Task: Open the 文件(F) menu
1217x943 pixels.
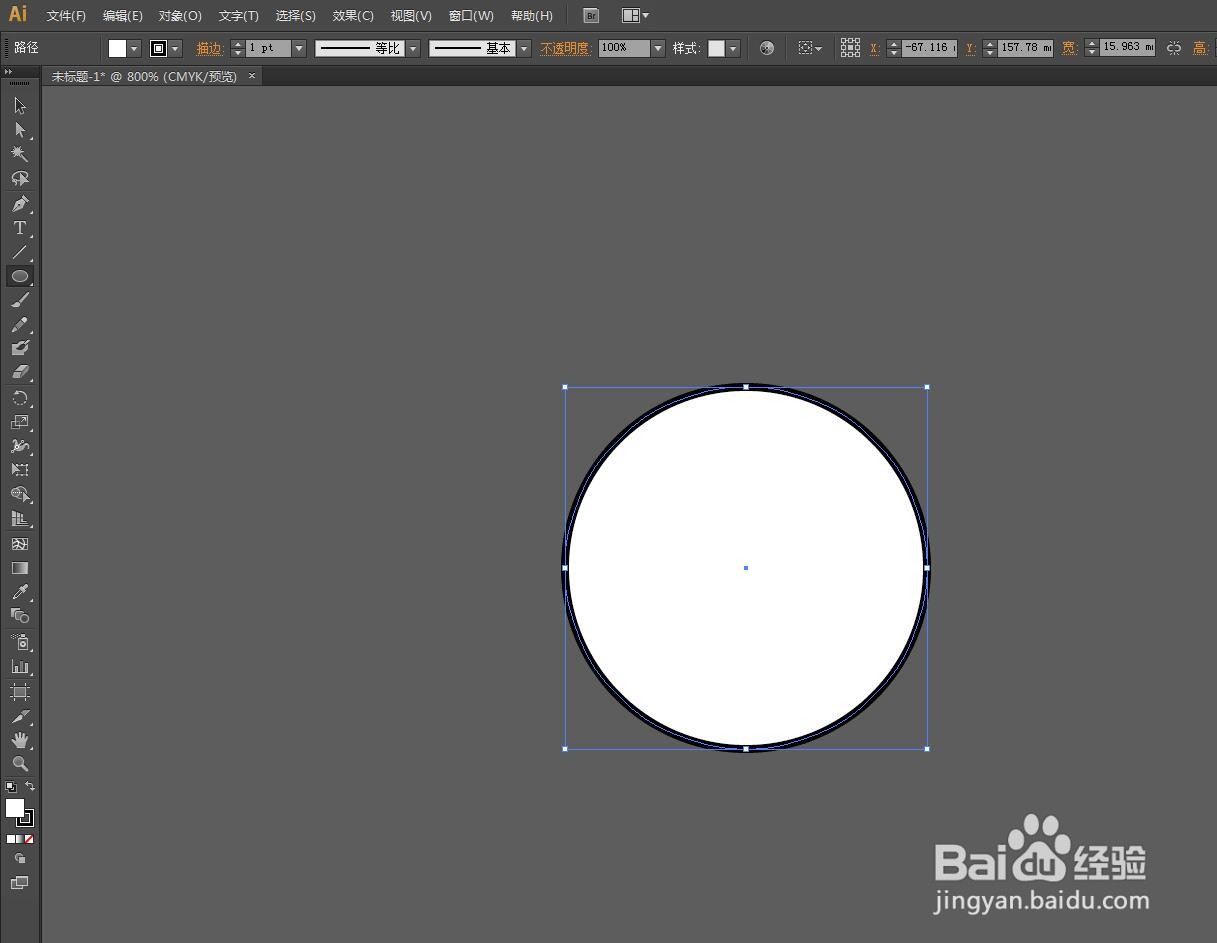Action: [66, 16]
